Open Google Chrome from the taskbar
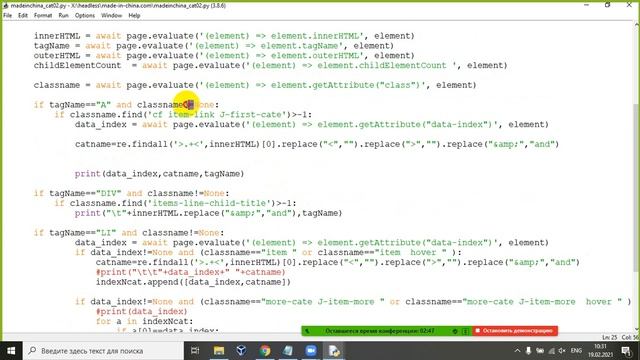Viewport: 640px width, 360px height. [265, 351]
